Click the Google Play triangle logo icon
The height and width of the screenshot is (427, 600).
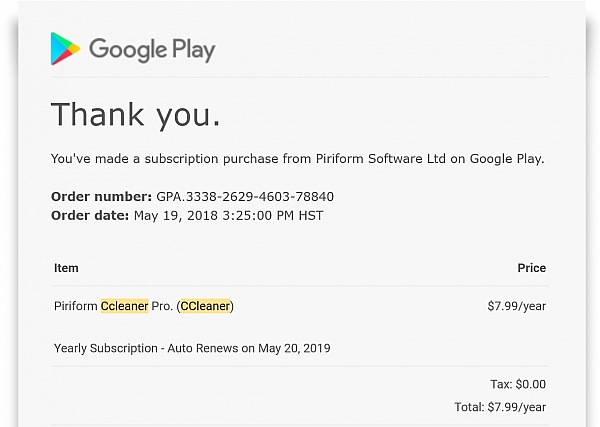pos(65,49)
